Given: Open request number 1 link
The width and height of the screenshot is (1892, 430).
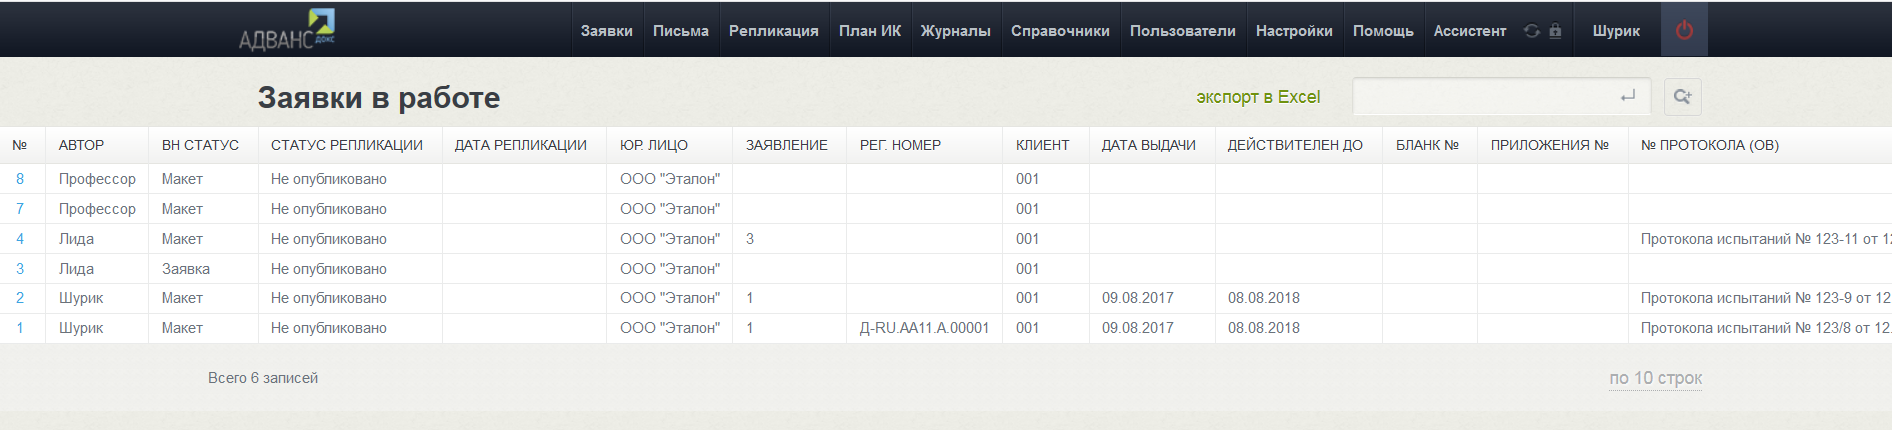Looking at the screenshot, I should 20,328.
